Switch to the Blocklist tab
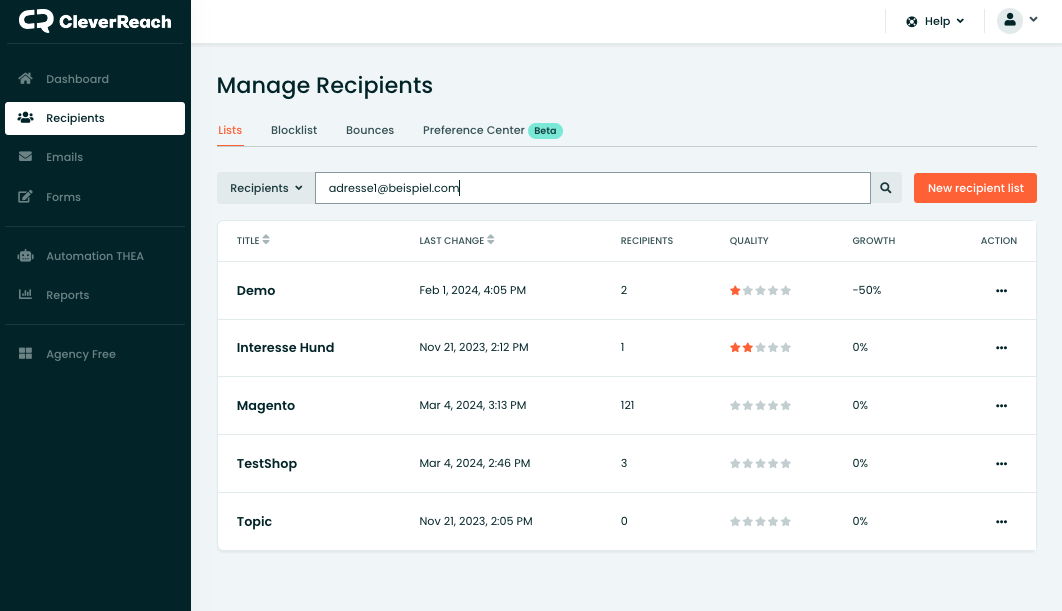This screenshot has height=611, width=1062. (x=294, y=130)
